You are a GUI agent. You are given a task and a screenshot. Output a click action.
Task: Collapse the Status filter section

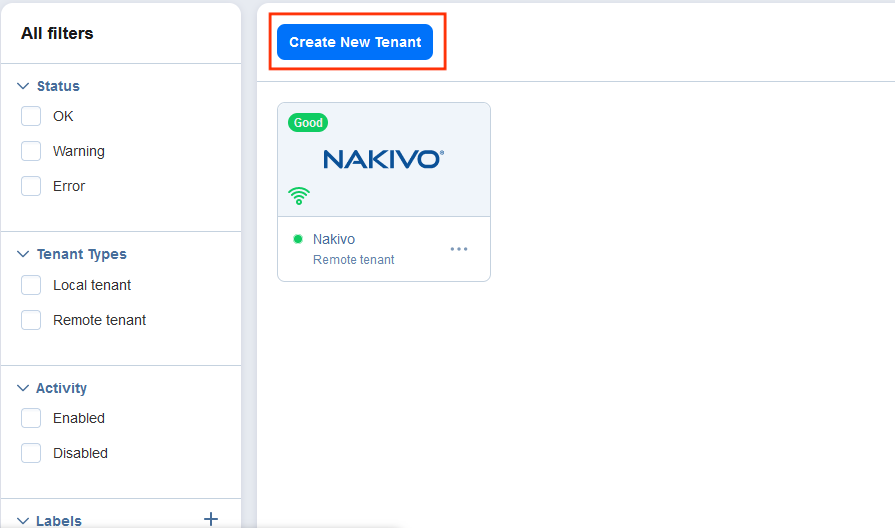[23, 86]
